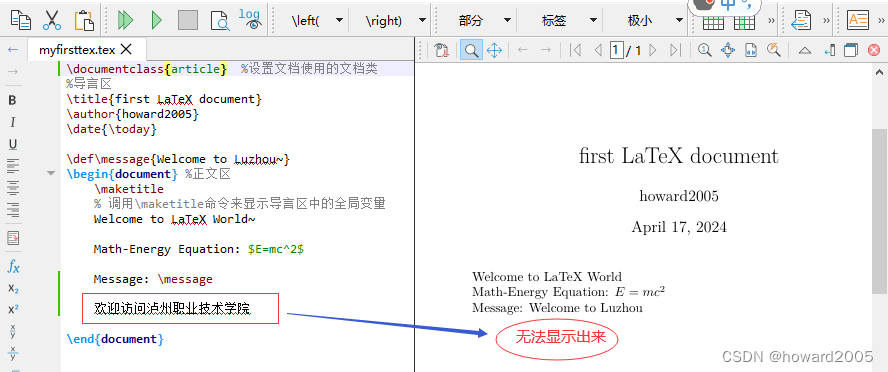Expand overflow chevron beside arrow document icon

click(826, 20)
